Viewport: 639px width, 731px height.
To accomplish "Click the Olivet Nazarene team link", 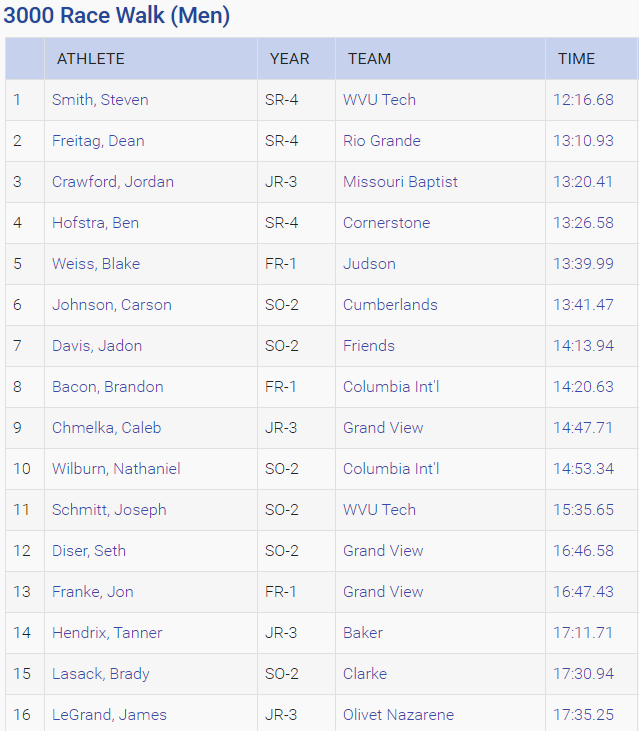I will coord(398,715).
